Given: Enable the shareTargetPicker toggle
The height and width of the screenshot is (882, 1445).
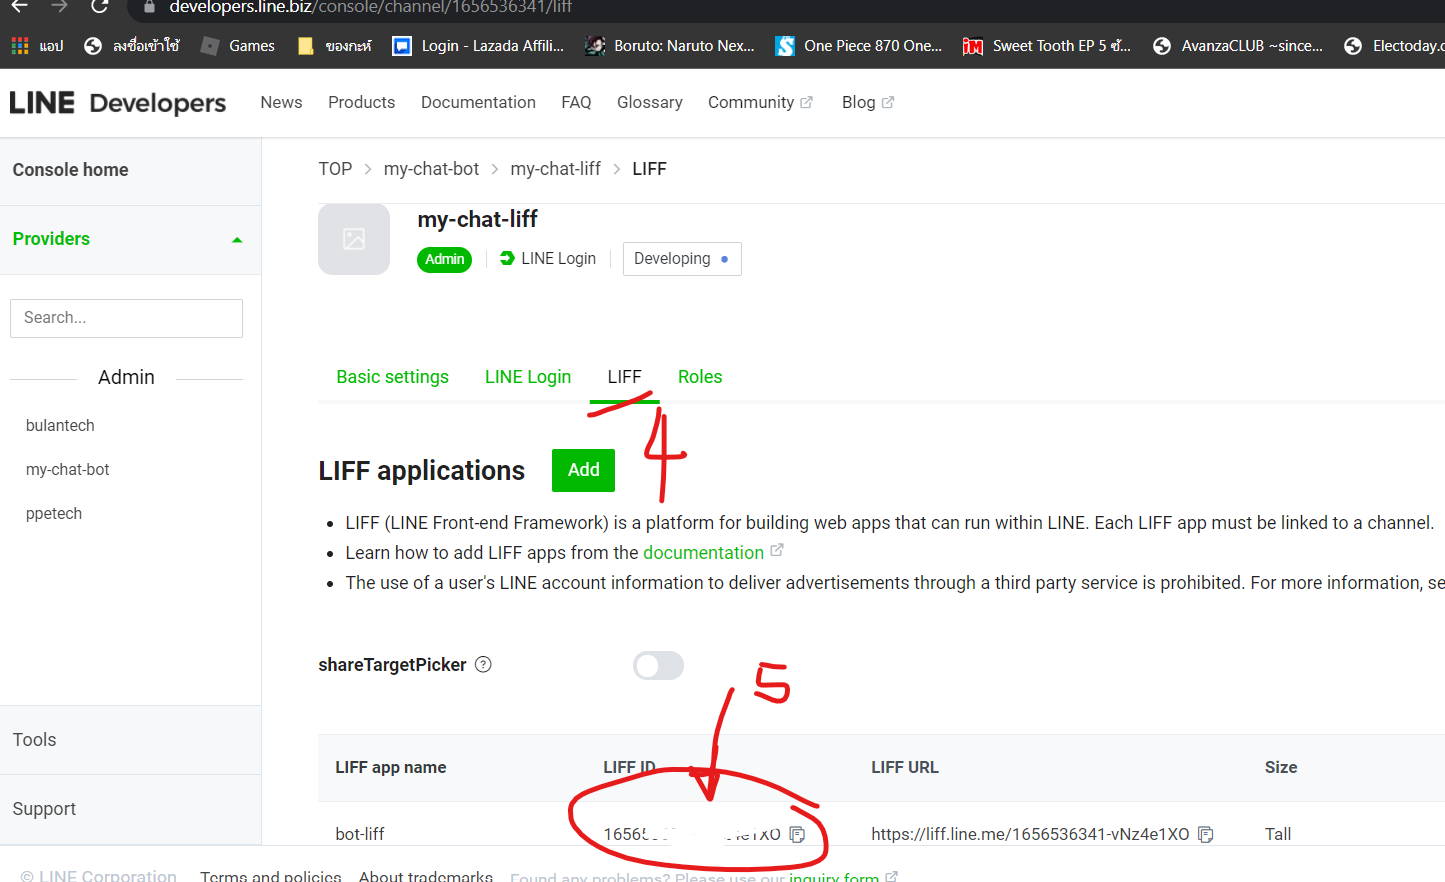Looking at the screenshot, I should (x=658, y=665).
